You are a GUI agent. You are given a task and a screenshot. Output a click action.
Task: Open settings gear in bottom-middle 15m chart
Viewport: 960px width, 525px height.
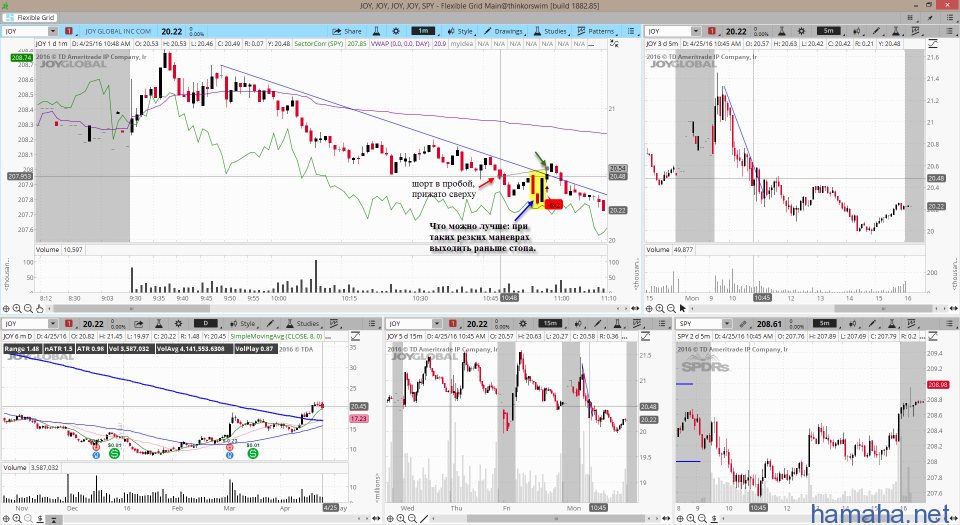coord(523,324)
